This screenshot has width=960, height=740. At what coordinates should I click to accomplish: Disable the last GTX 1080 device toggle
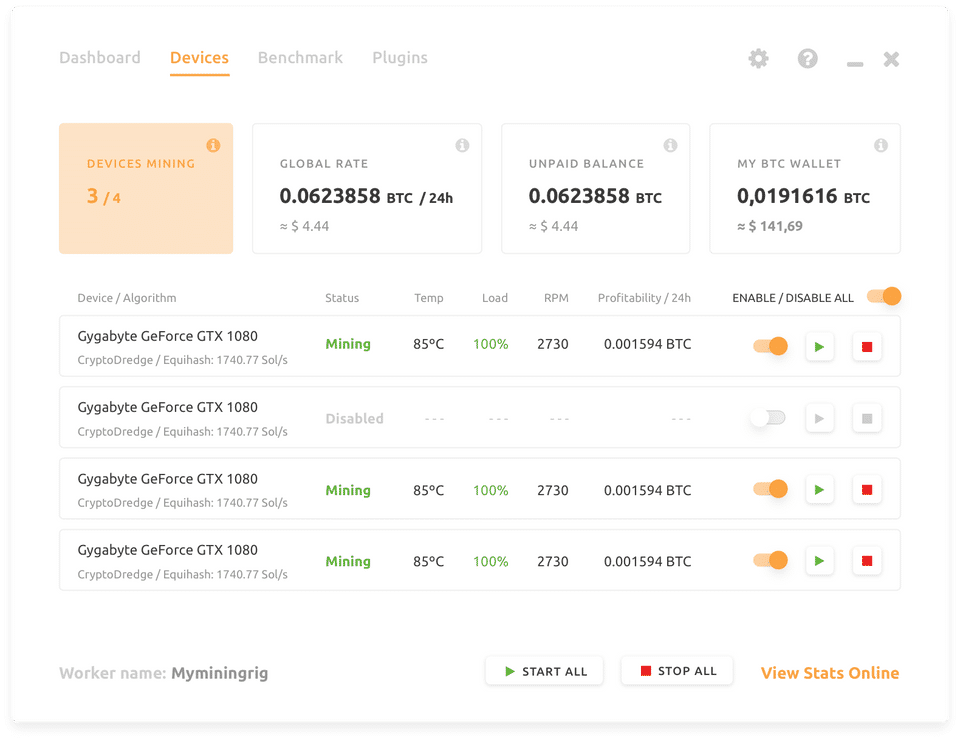pos(770,560)
